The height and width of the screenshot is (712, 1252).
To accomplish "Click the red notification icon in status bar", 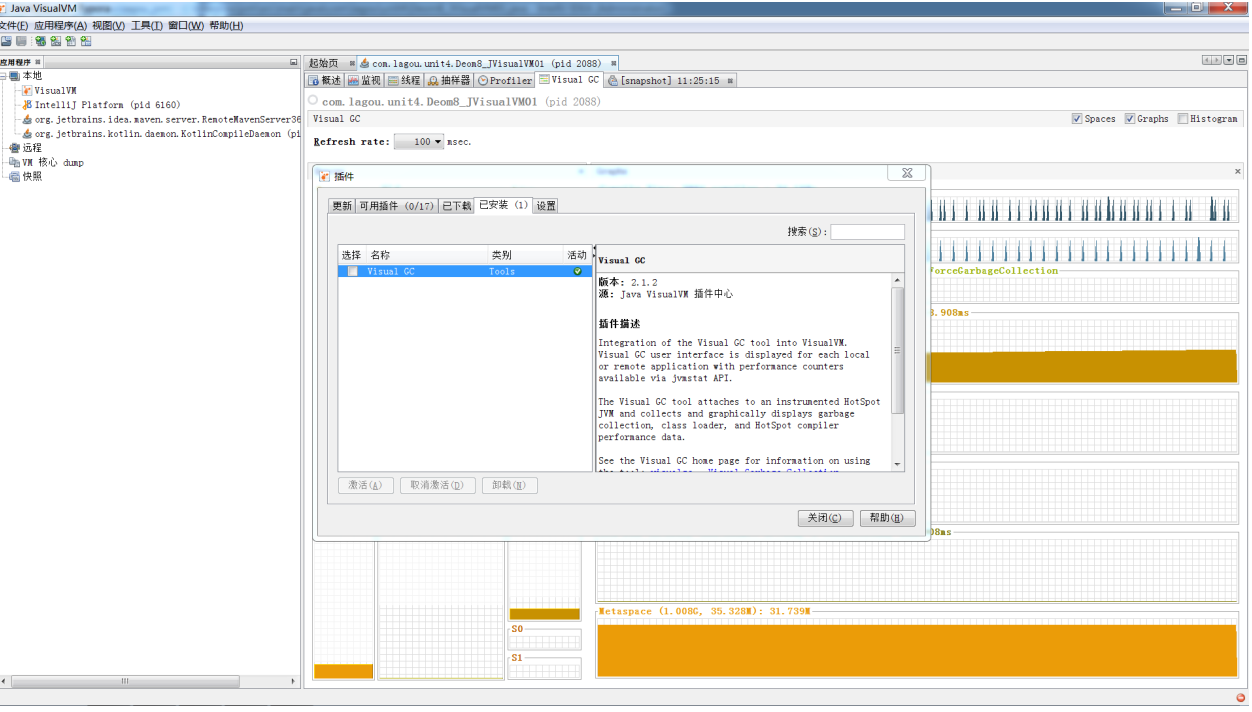I will tap(1240, 698).
